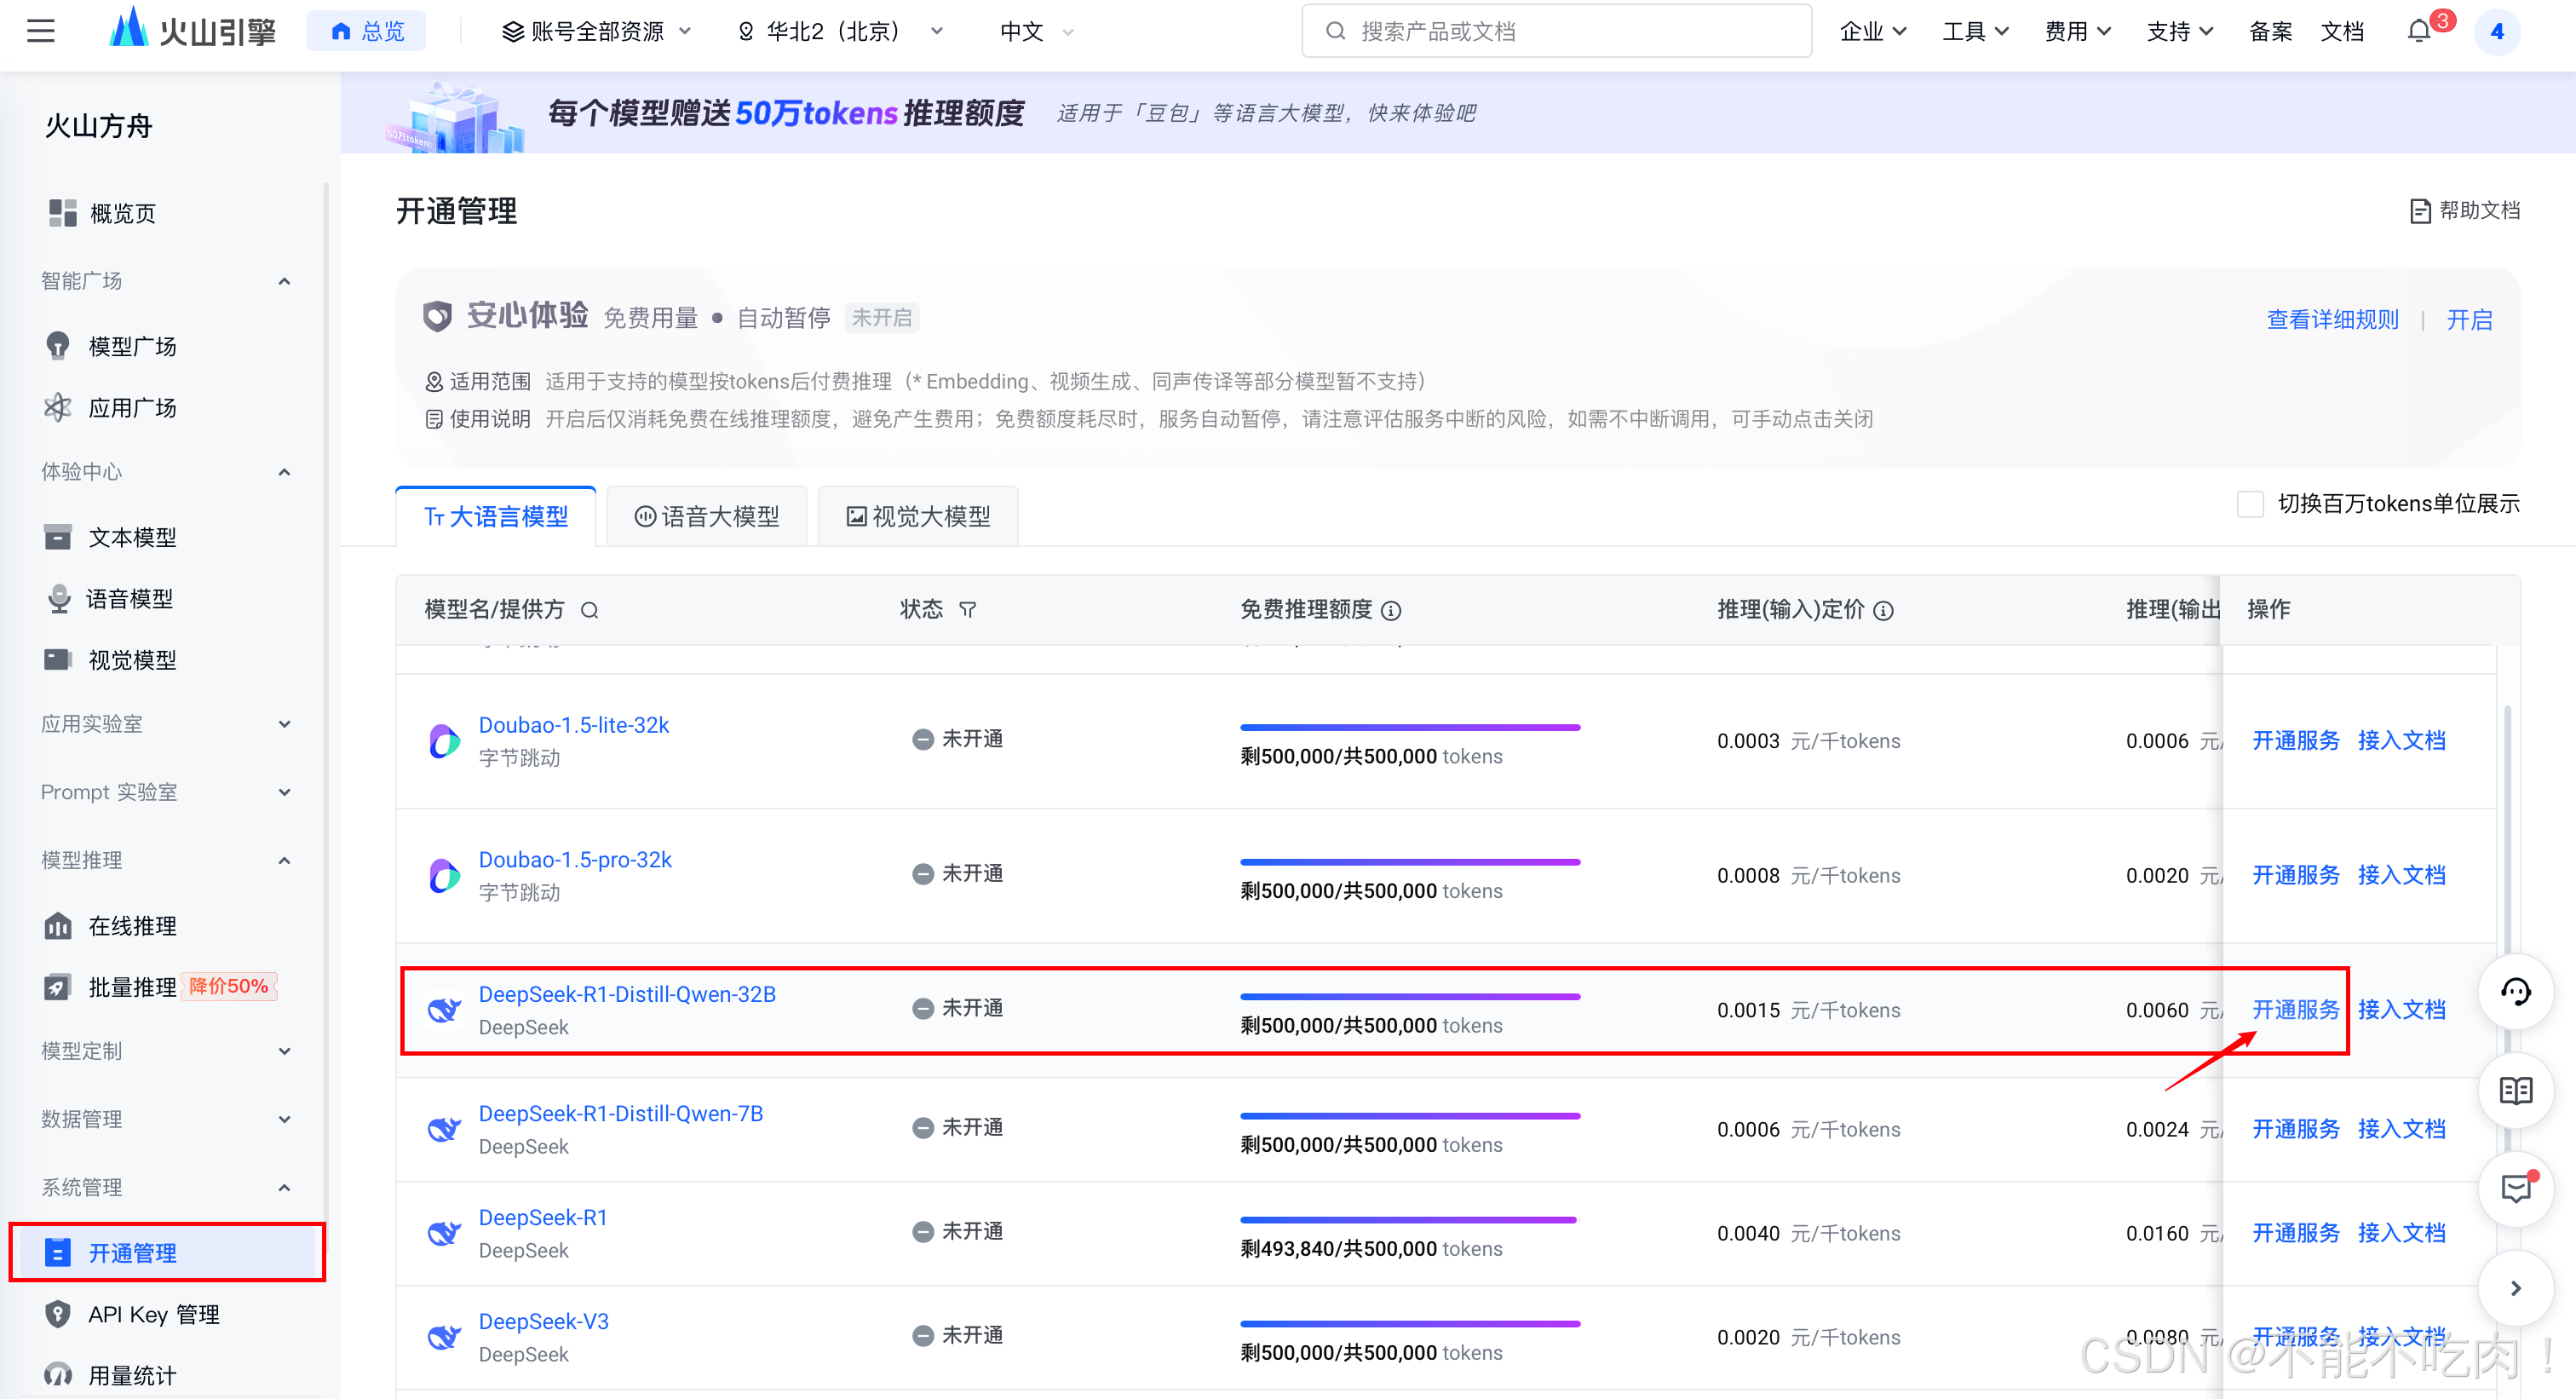Click the model name search icon

(x=589, y=610)
